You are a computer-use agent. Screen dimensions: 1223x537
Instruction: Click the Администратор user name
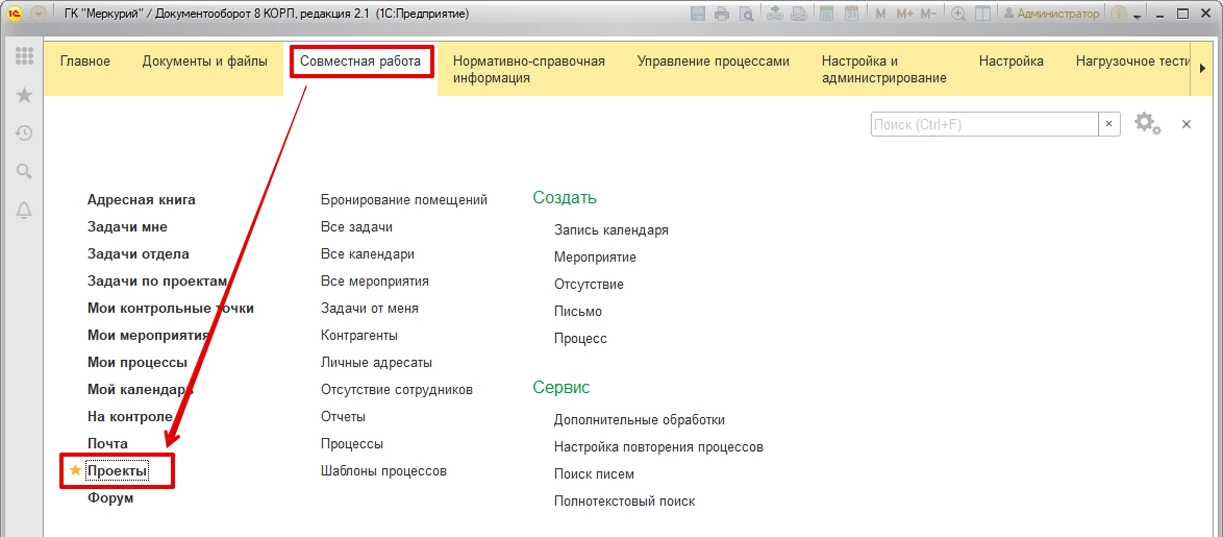(1058, 14)
